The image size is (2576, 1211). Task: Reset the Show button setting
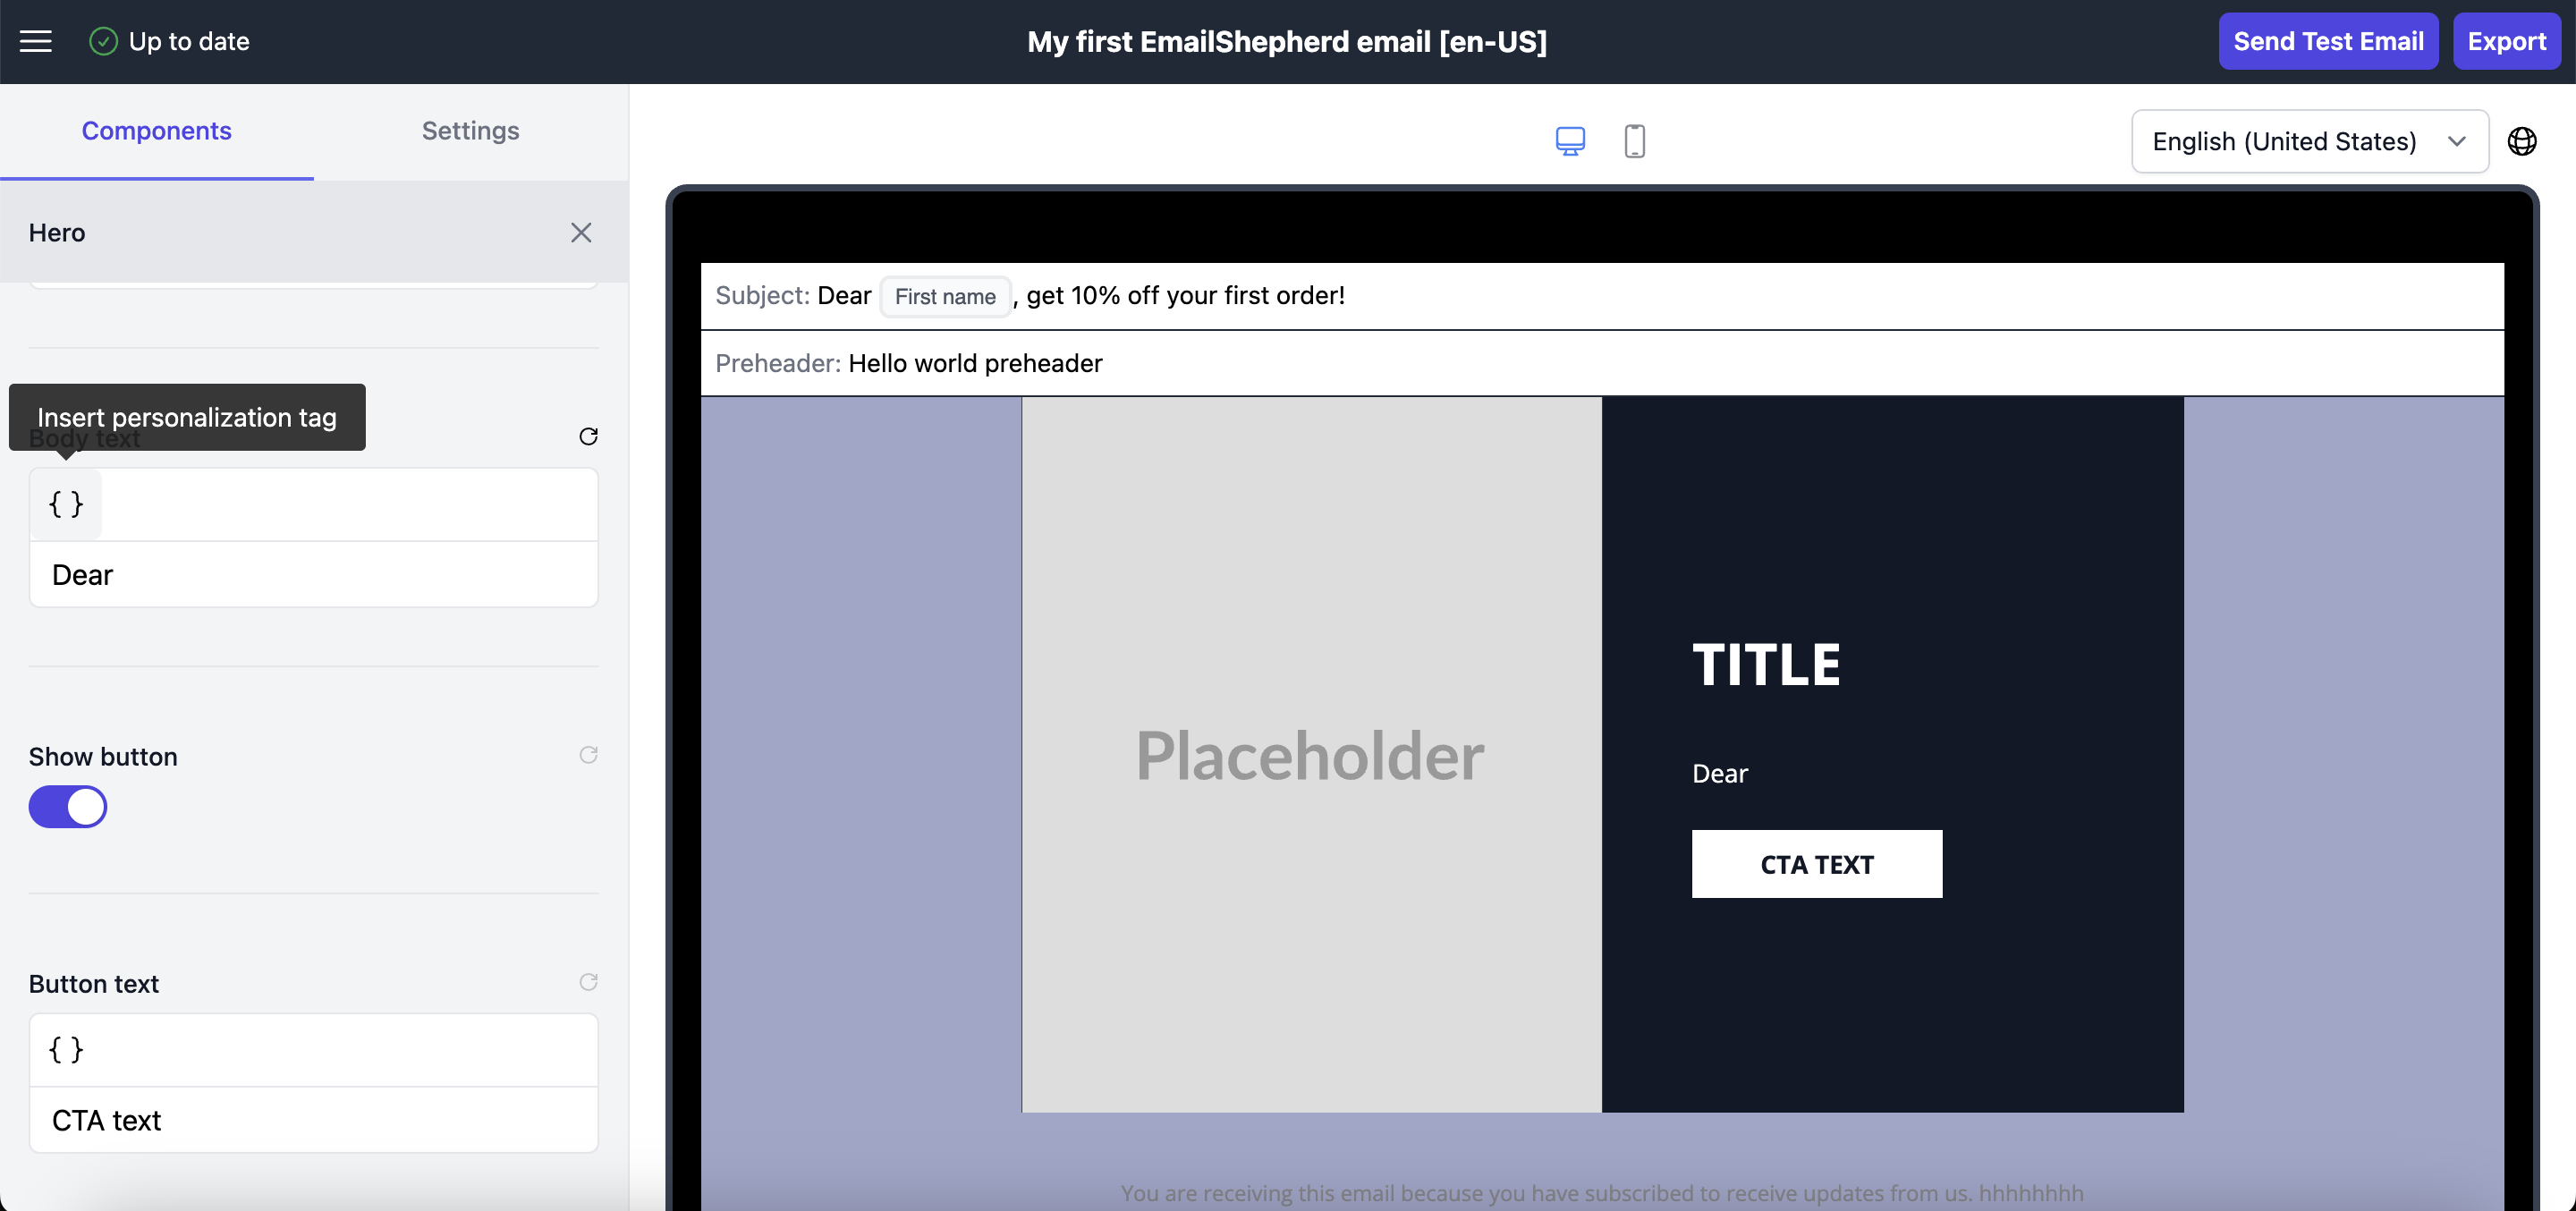point(588,754)
